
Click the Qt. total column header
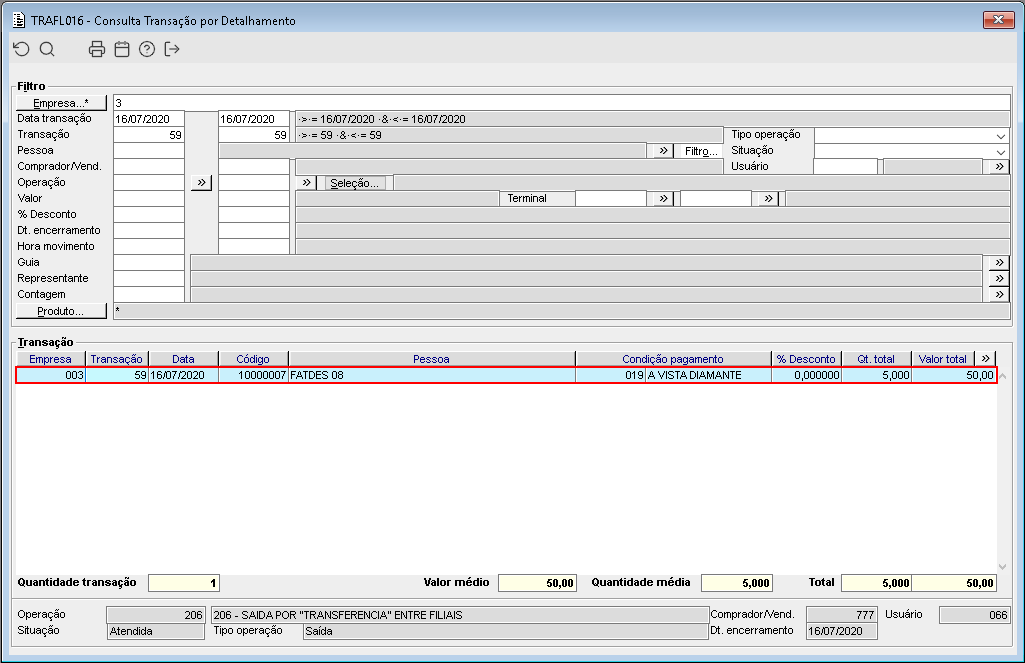click(x=876, y=359)
